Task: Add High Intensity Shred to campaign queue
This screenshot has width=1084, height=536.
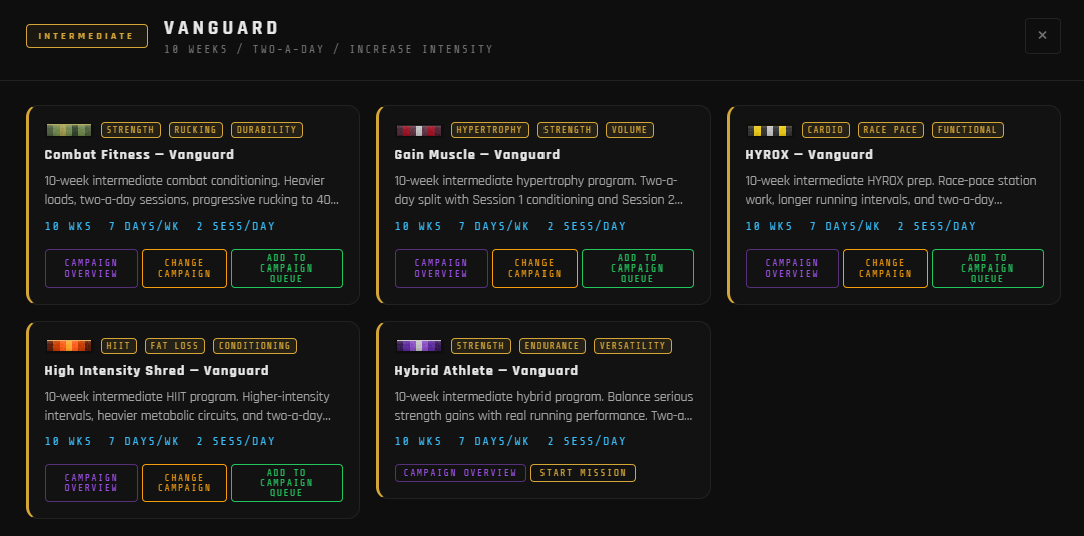Action: pyautogui.click(x=287, y=483)
